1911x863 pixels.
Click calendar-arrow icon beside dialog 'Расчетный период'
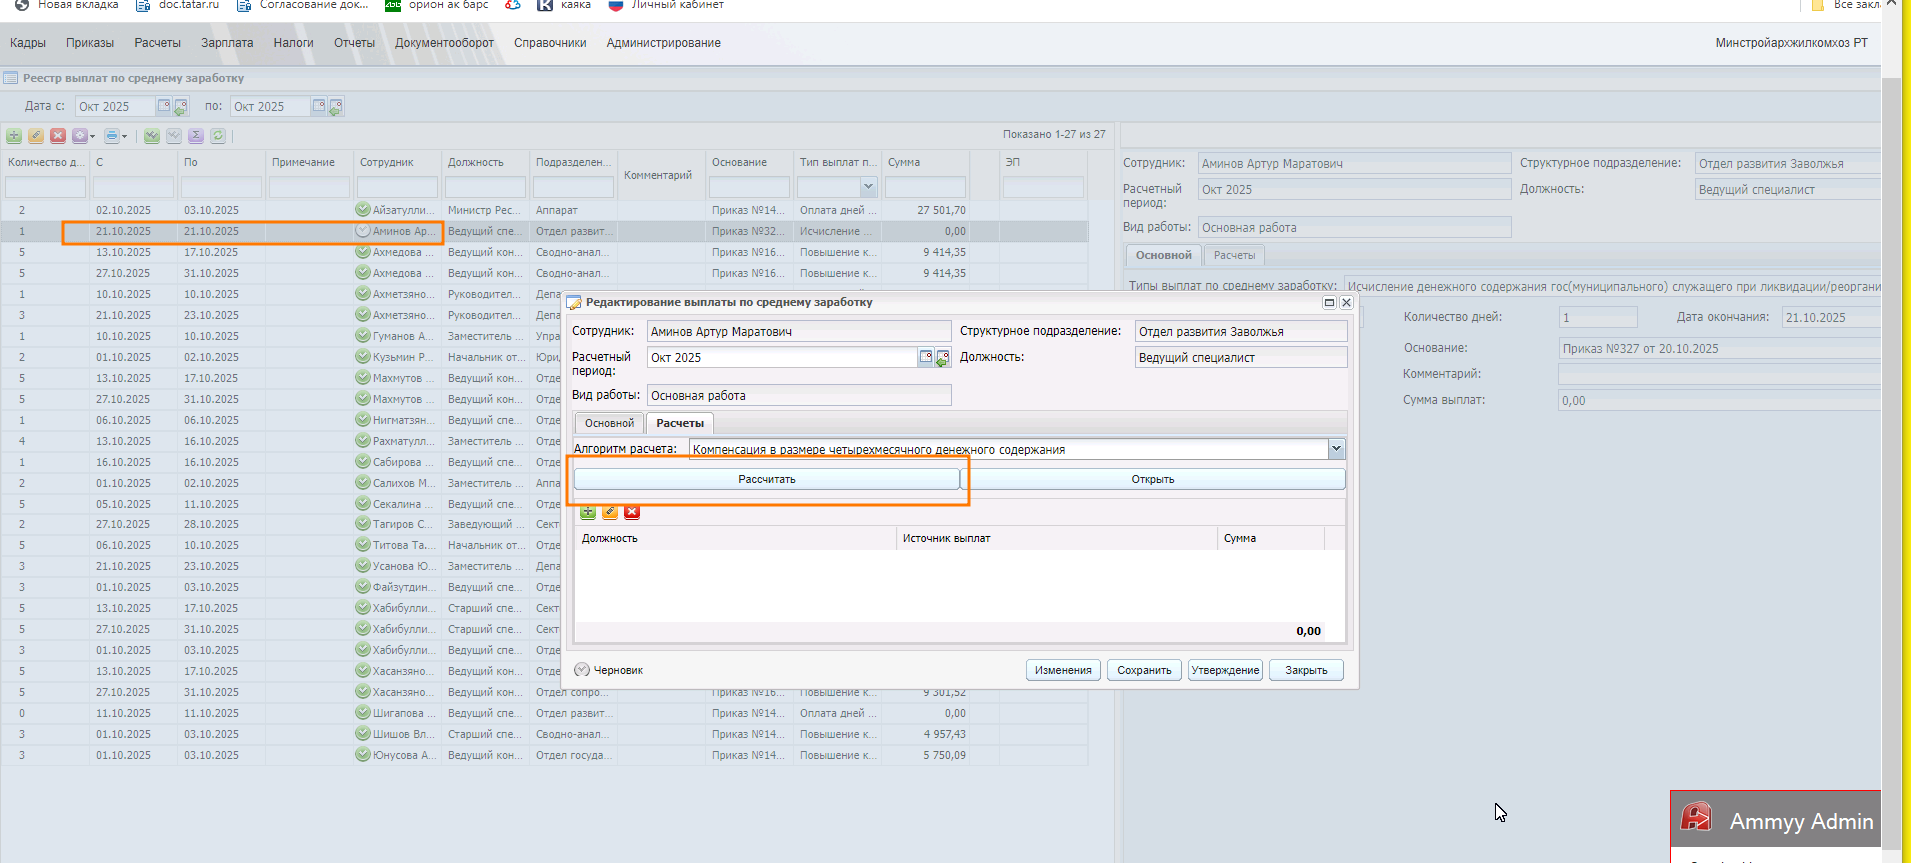(x=942, y=357)
